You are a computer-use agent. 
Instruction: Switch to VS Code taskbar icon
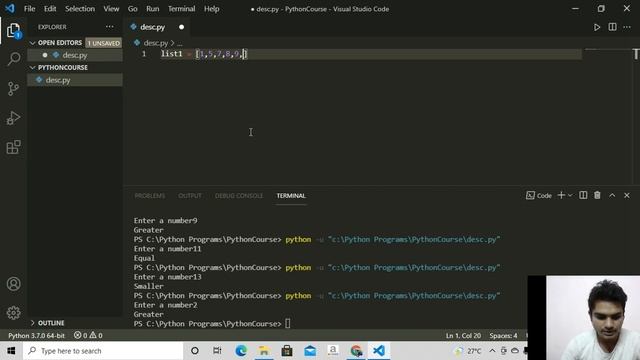[x=379, y=351]
